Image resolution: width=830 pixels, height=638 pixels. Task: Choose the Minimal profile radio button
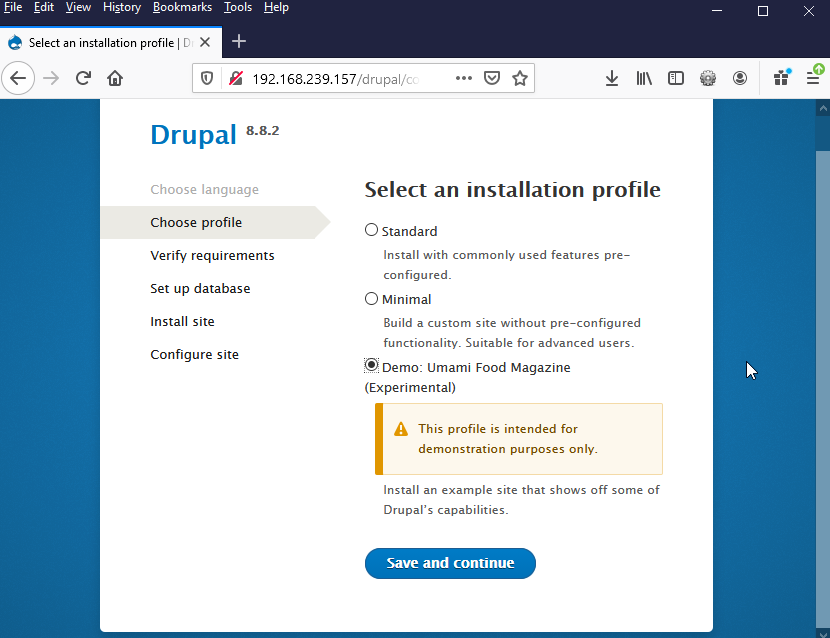372,298
